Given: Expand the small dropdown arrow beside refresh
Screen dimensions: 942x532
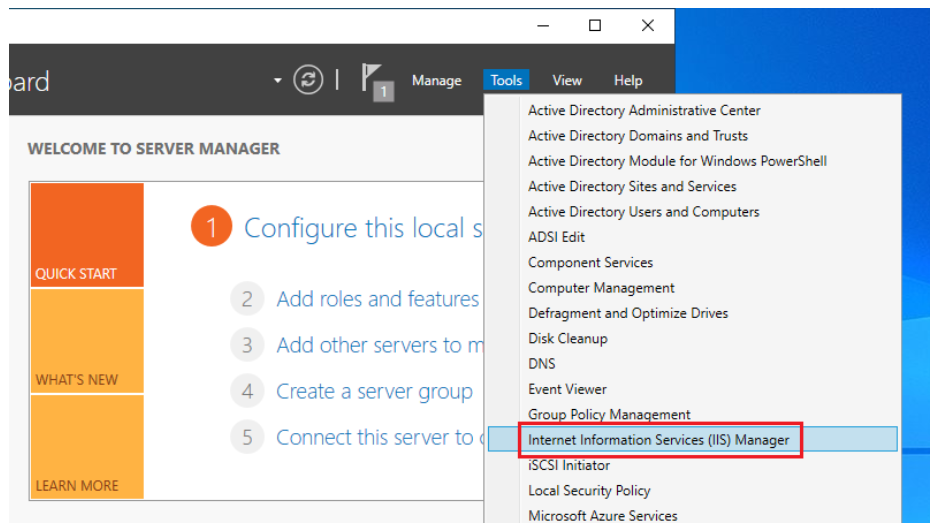Looking at the screenshot, I should (x=278, y=80).
